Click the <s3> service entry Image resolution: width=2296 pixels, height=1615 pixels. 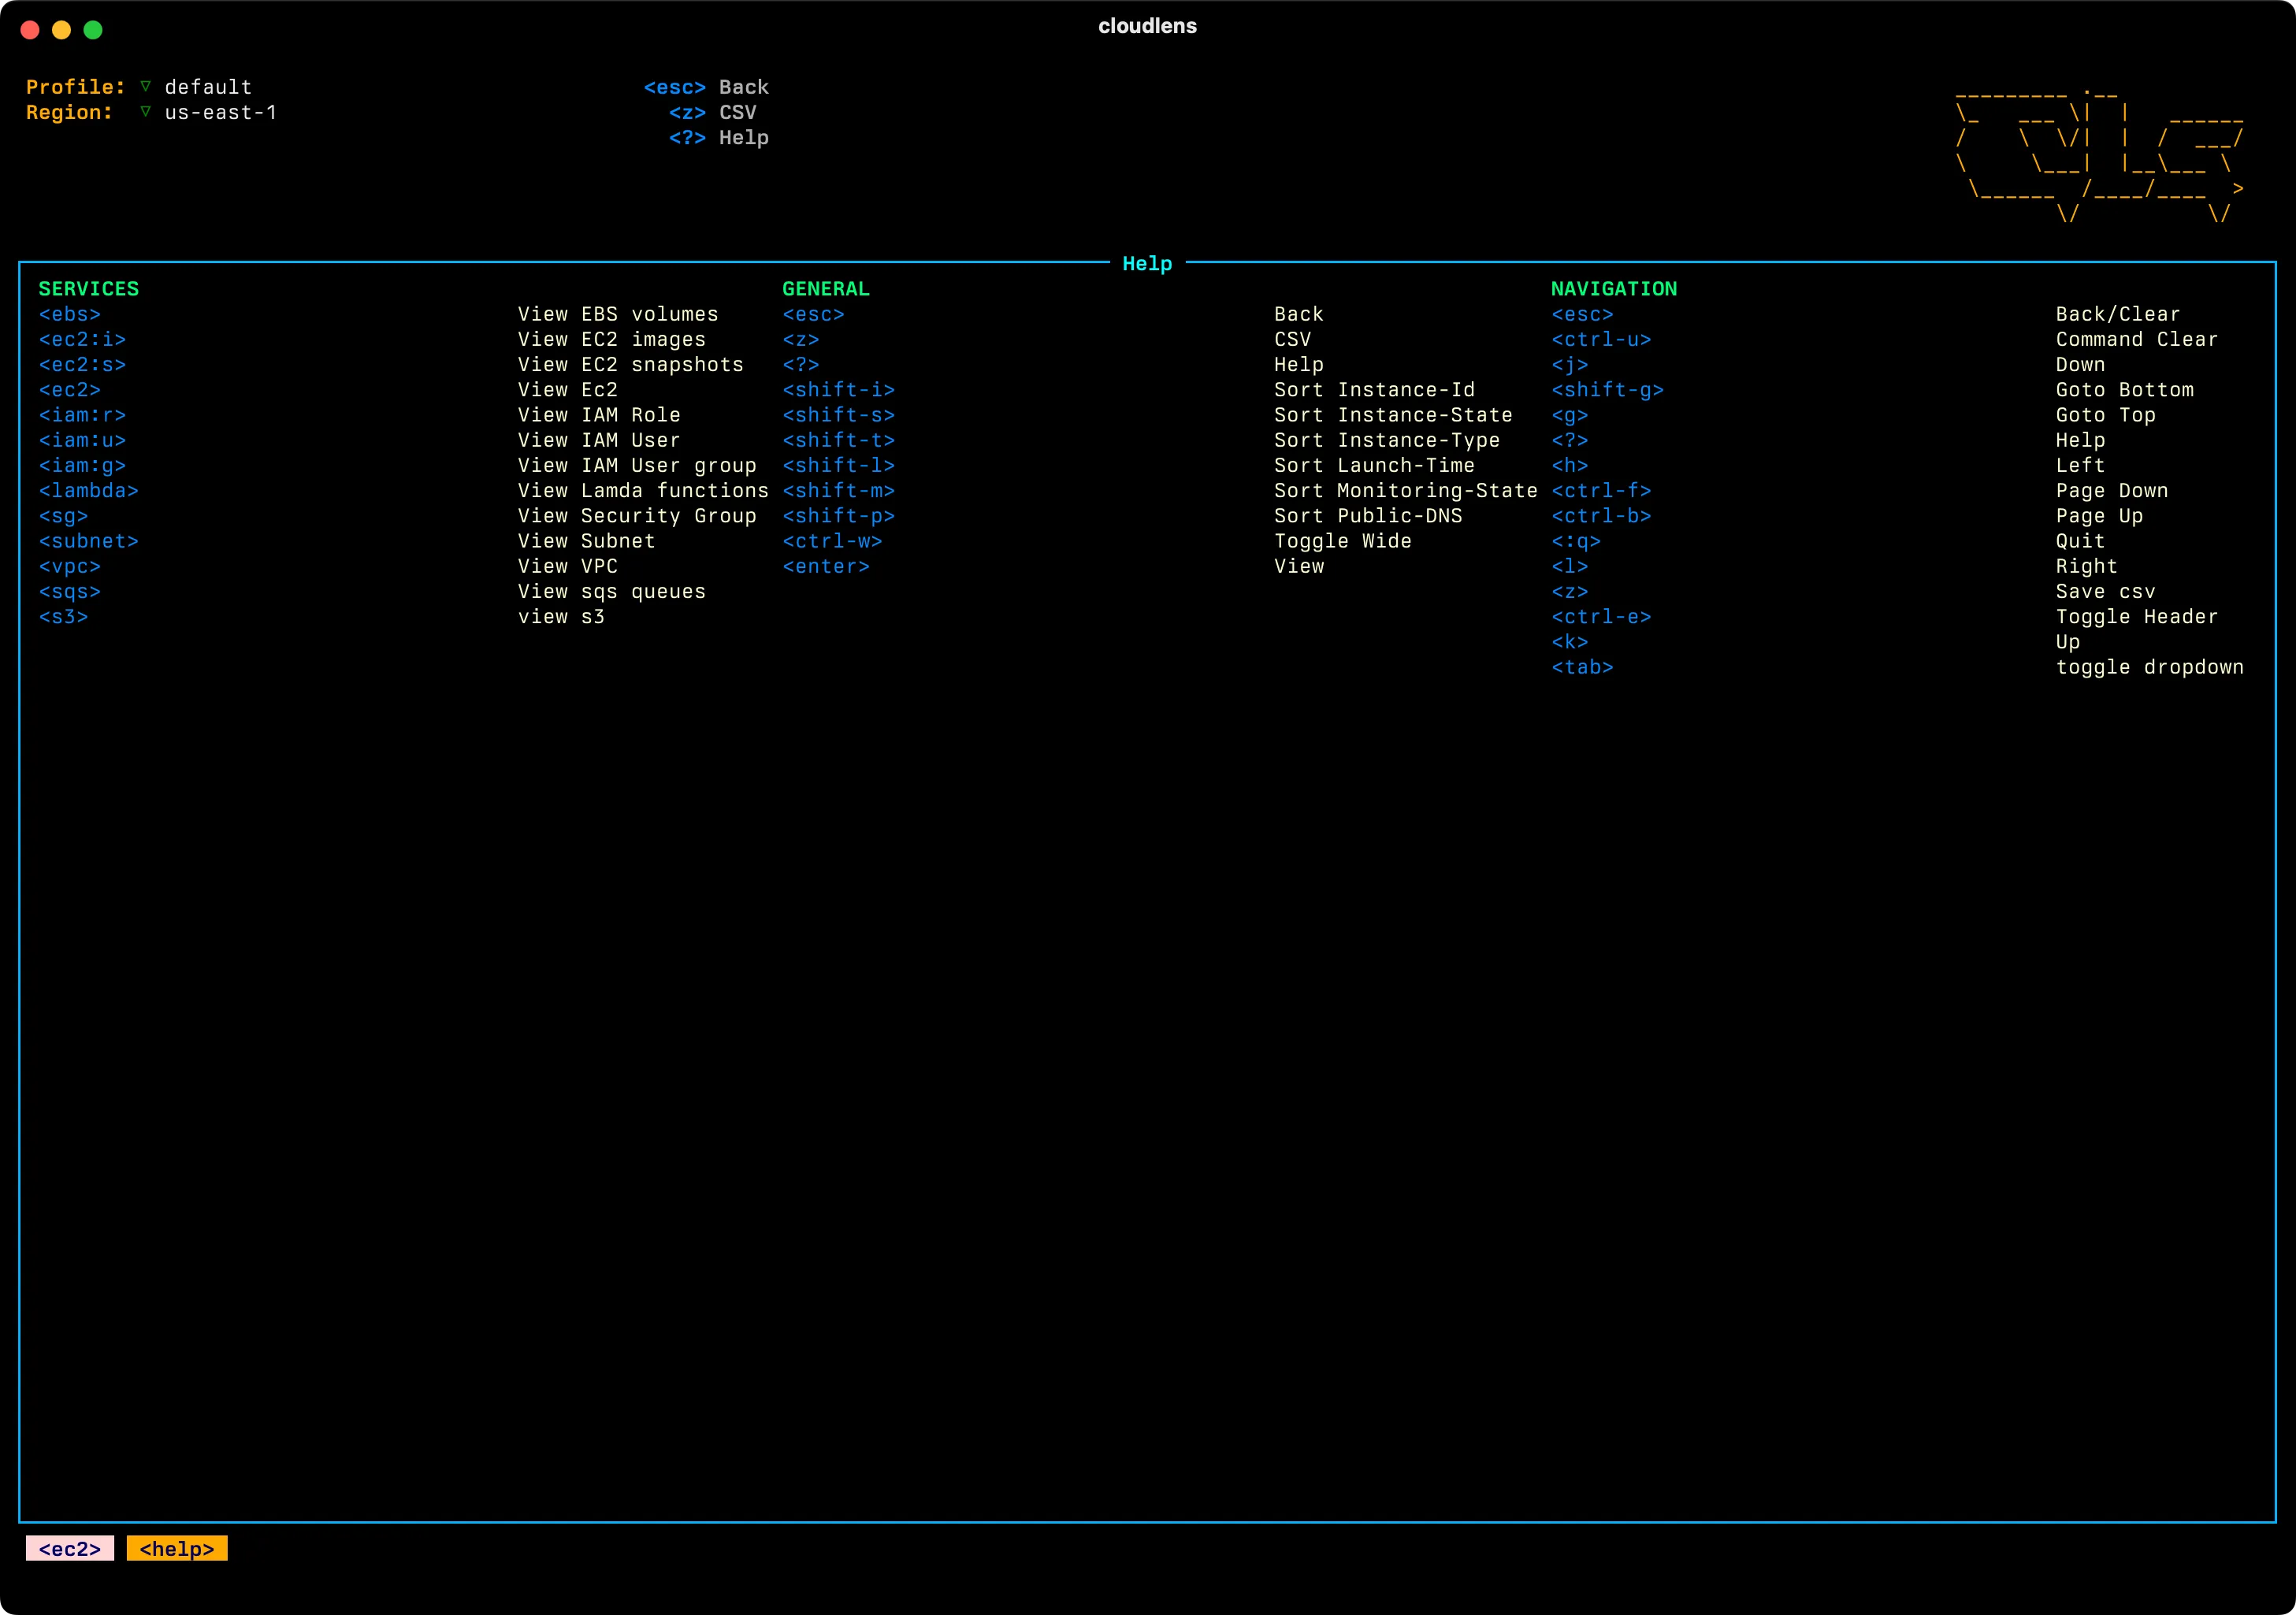coord(64,617)
